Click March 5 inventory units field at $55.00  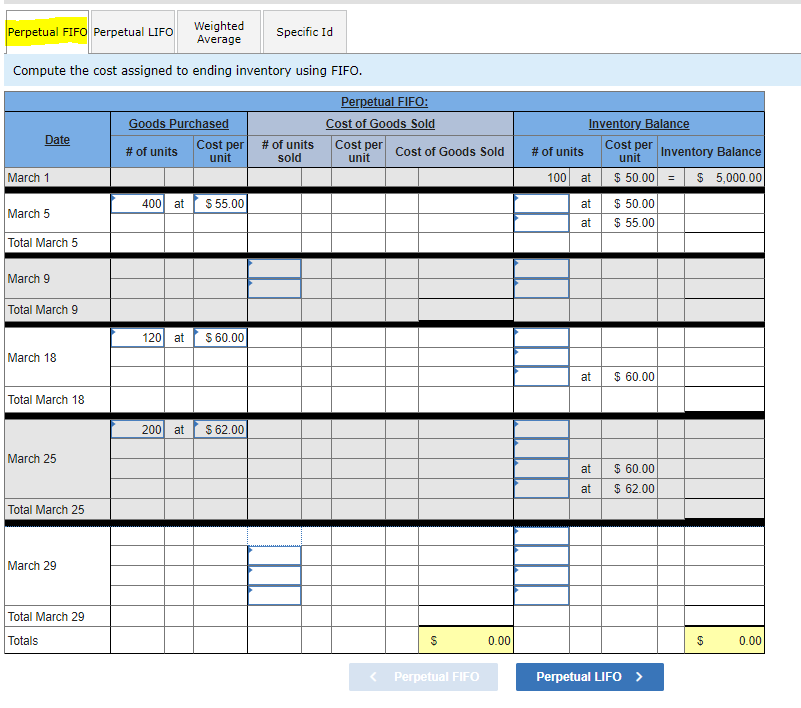541,223
